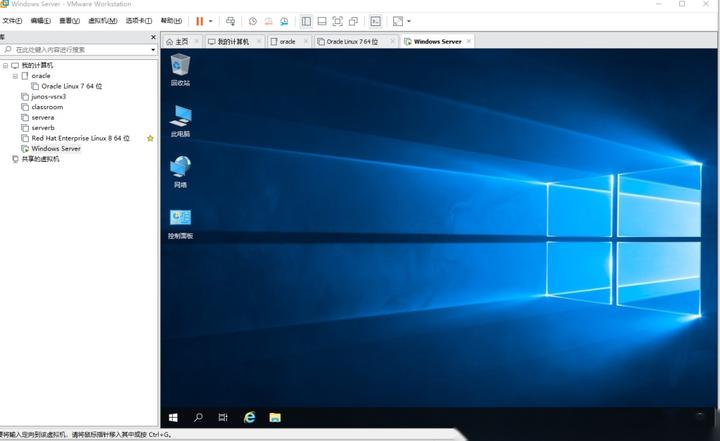
Task: Toggle the favorite star for Red Hat Enterprise Linux
Action: 150,138
